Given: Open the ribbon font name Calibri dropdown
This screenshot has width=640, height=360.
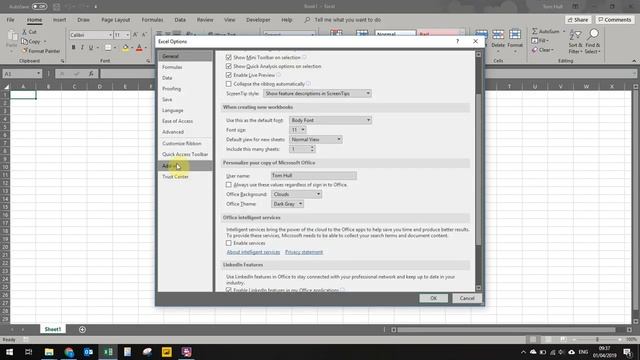Looking at the screenshot, I should [110, 35].
